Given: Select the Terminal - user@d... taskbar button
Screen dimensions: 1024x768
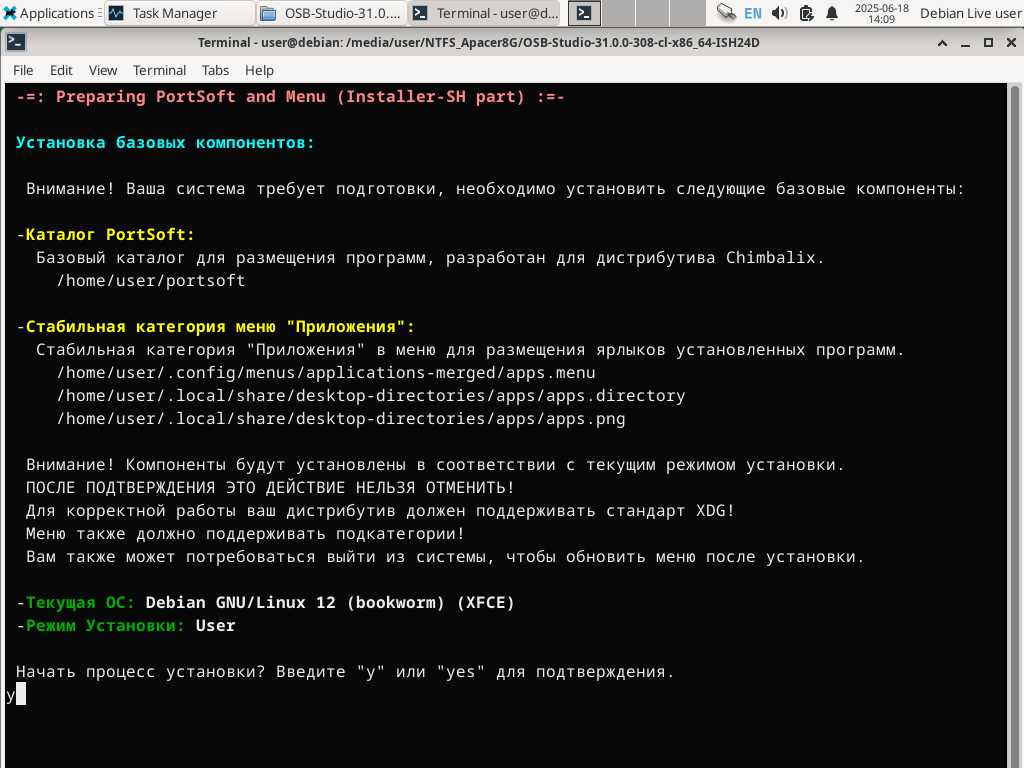Looking at the screenshot, I should click(485, 13).
